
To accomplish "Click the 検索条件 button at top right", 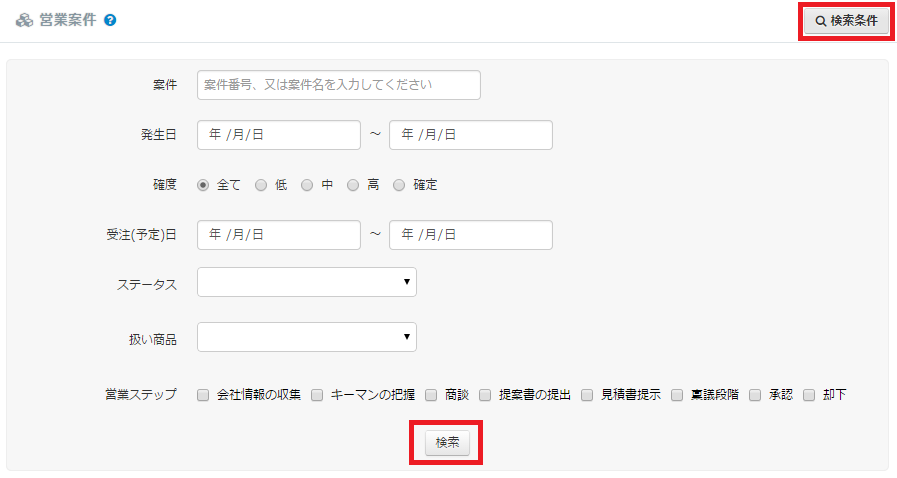I will click(x=846, y=21).
